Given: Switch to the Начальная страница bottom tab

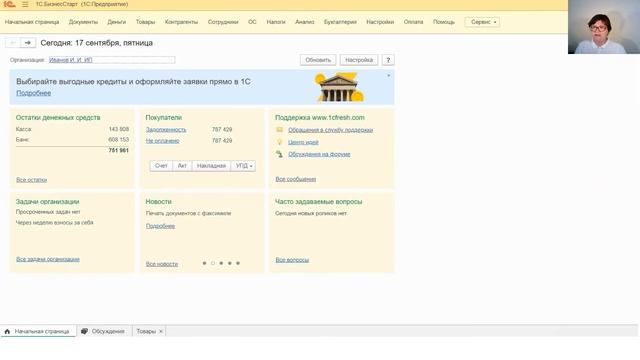Looking at the screenshot, I should [x=38, y=331].
